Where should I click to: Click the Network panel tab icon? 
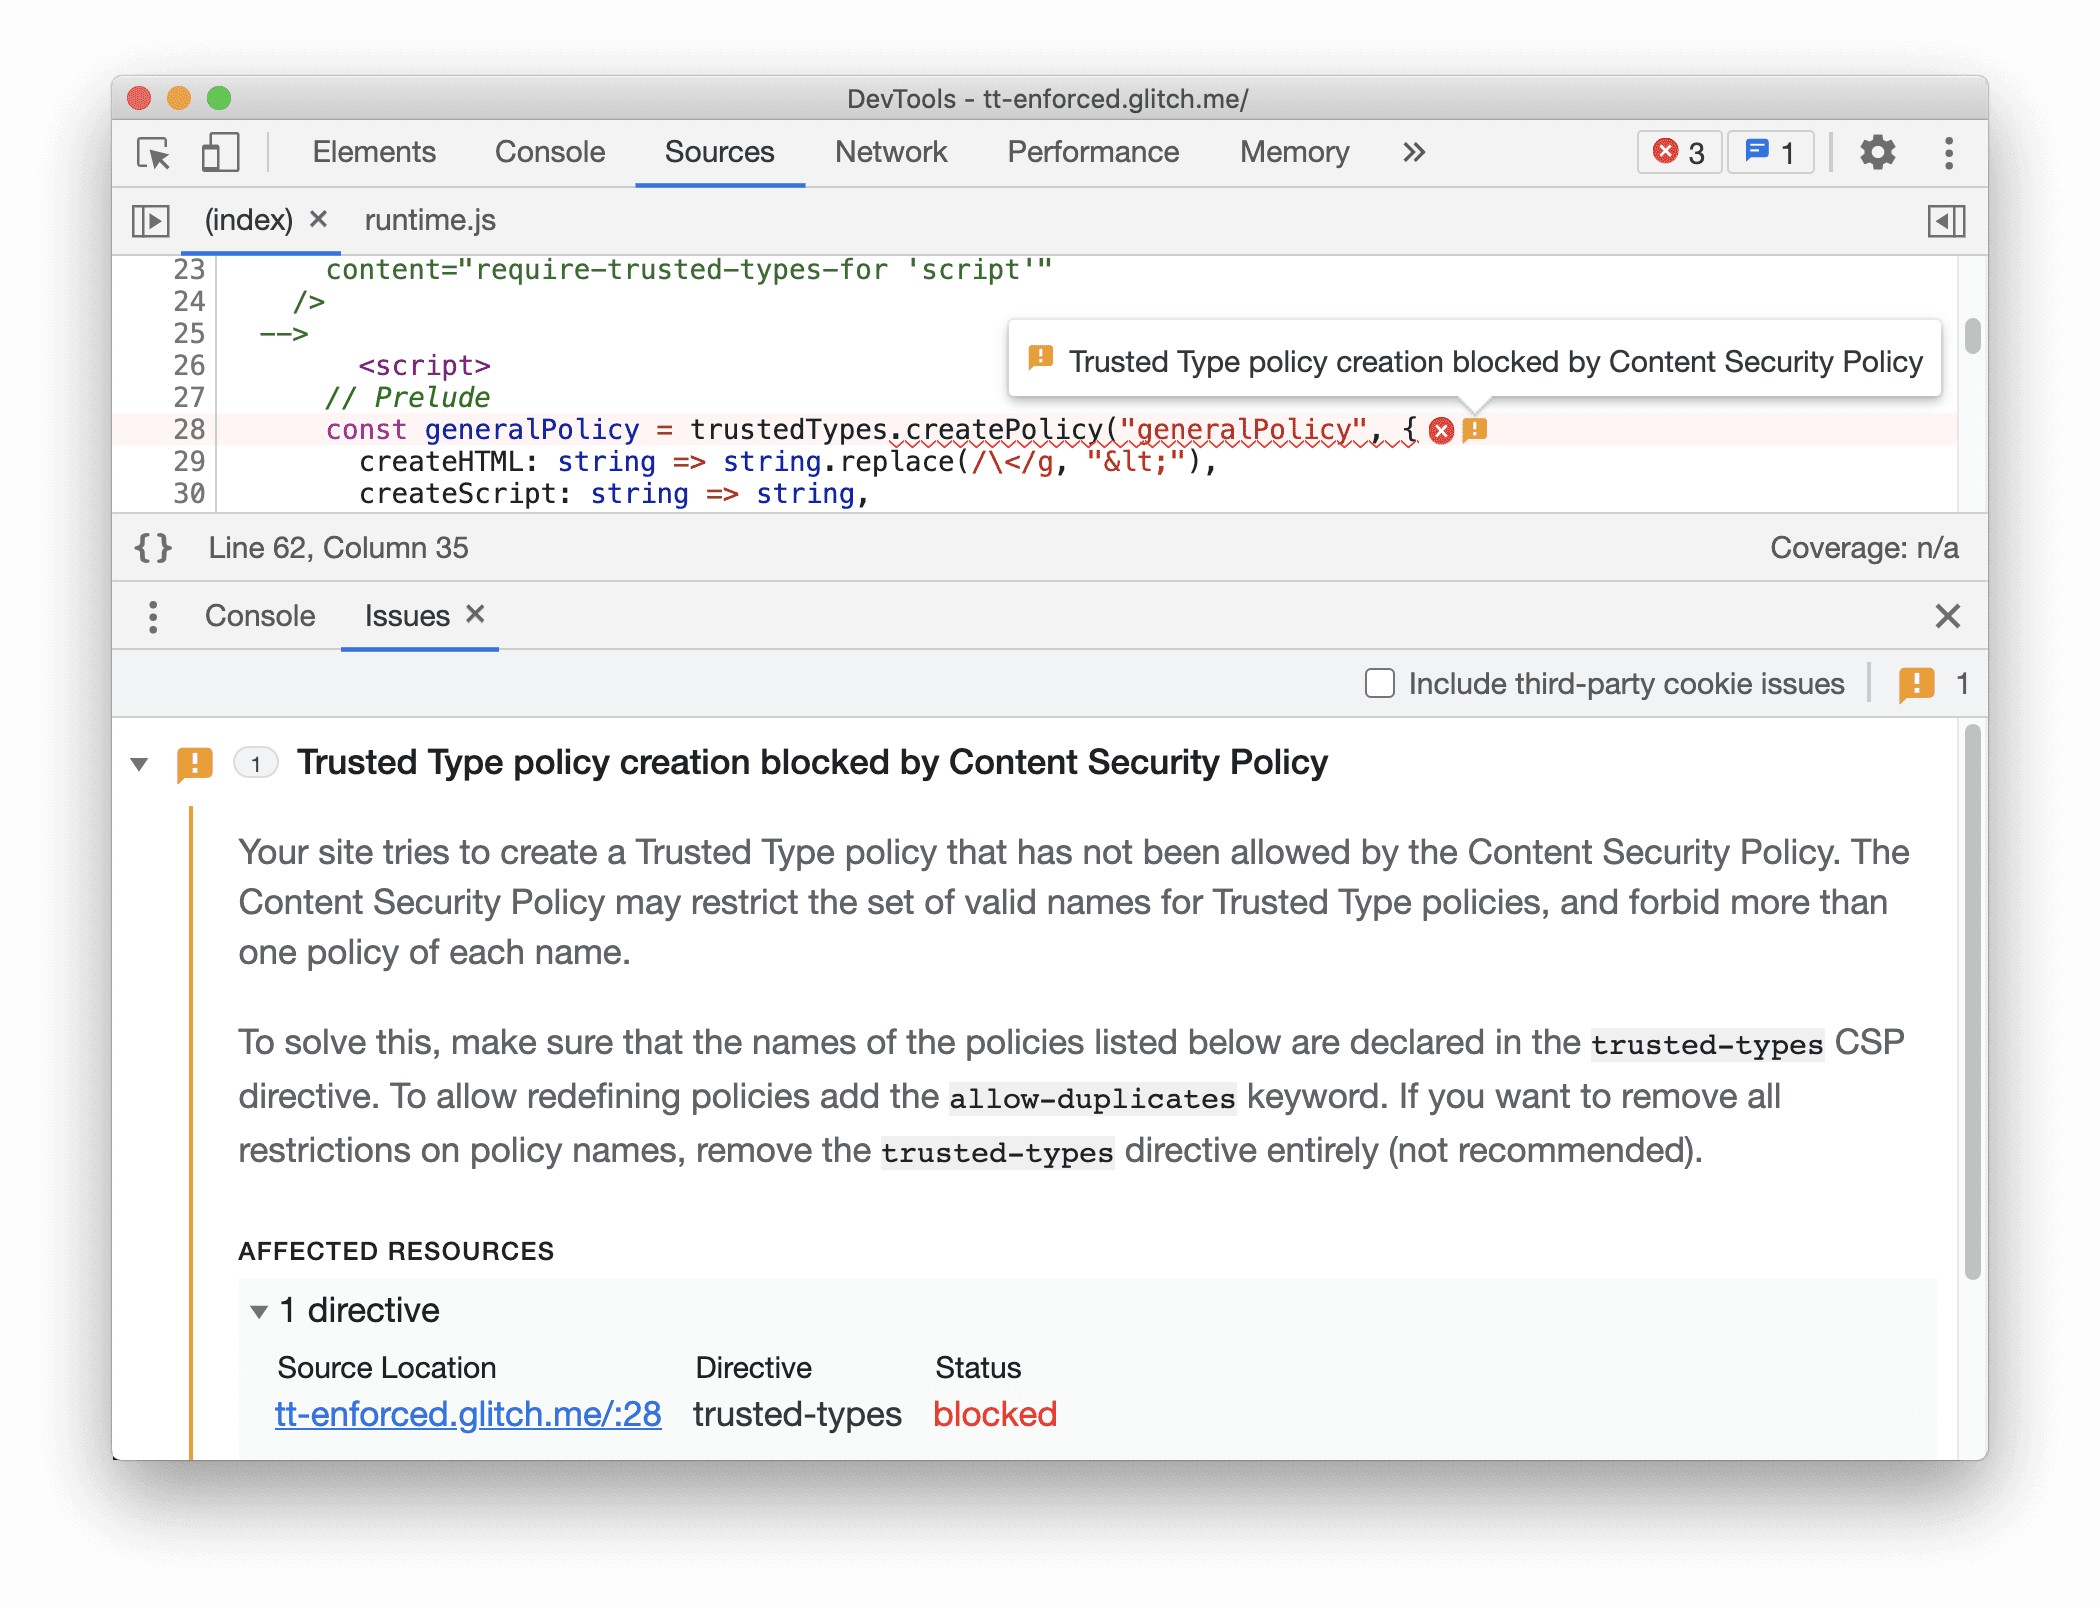pos(892,150)
